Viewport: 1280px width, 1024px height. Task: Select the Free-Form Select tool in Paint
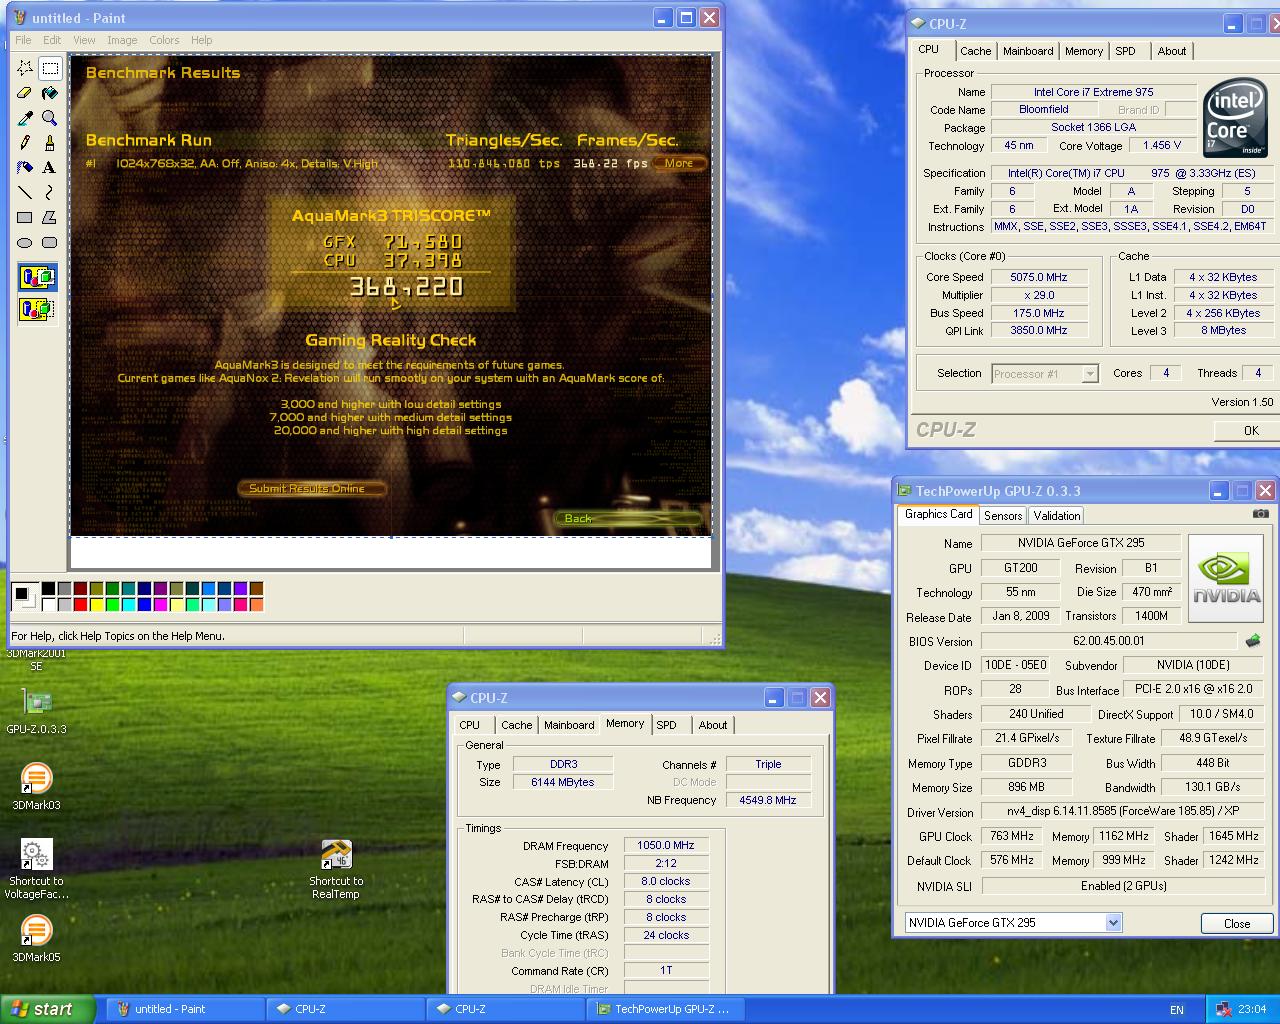(x=25, y=68)
